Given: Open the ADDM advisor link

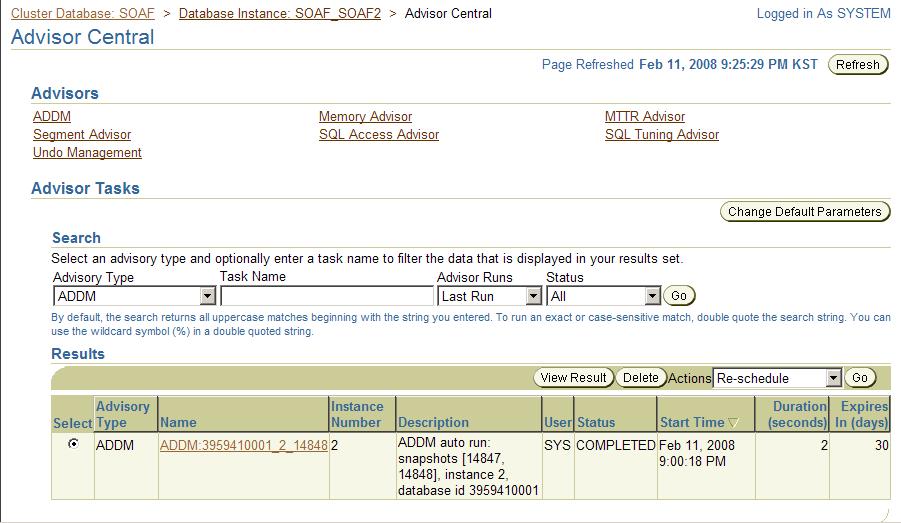Looking at the screenshot, I should coord(52,116).
